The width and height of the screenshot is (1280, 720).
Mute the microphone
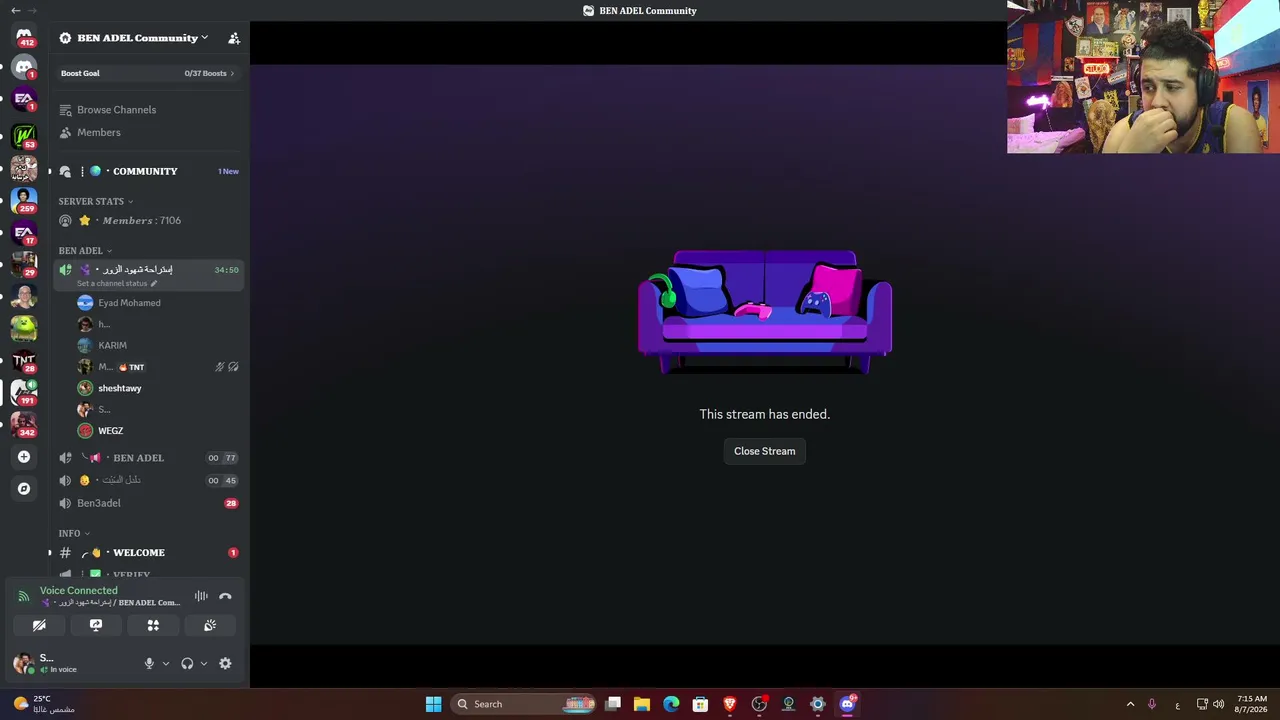pyautogui.click(x=149, y=663)
